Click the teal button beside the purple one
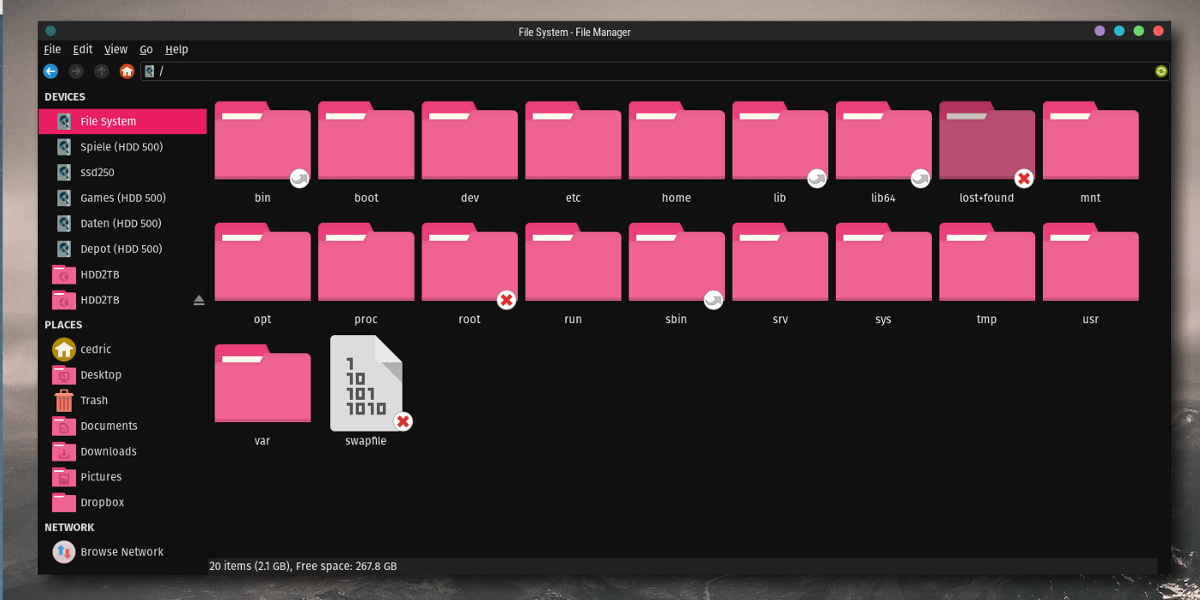The width and height of the screenshot is (1200, 600). (x=1119, y=31)
